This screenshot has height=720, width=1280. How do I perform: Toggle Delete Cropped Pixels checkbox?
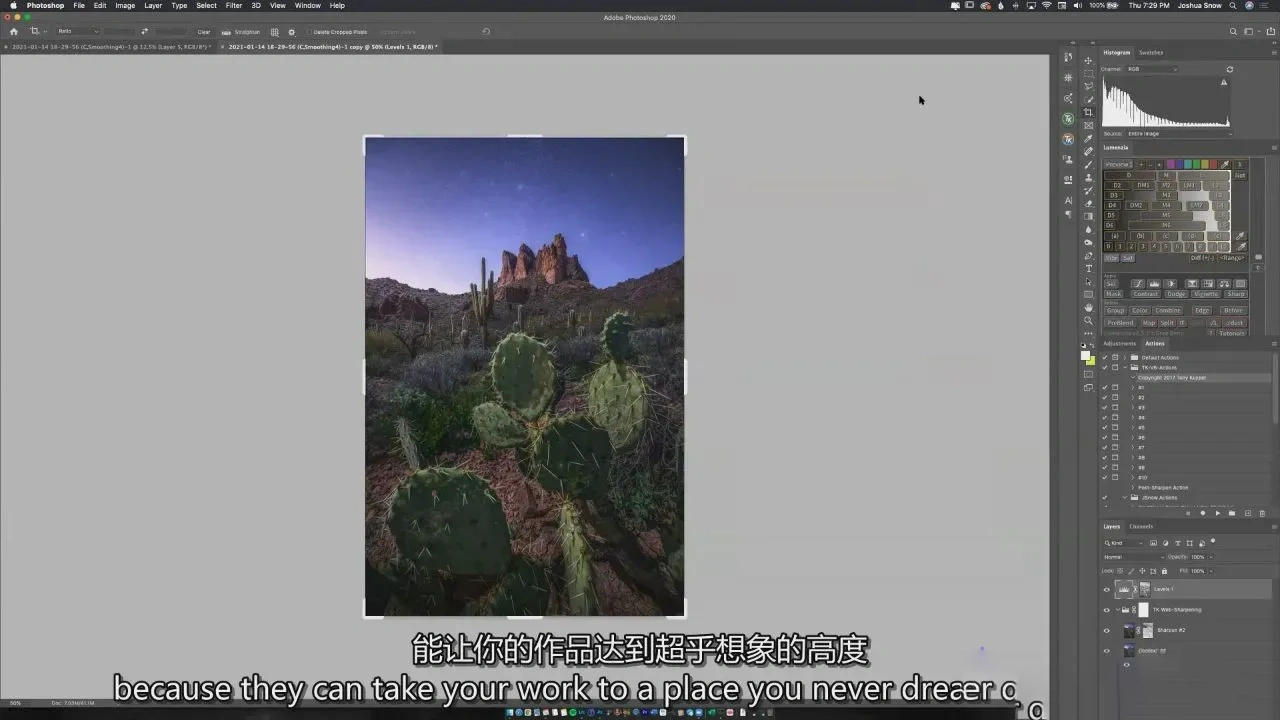pyautogui.click(x=308, y=32)
